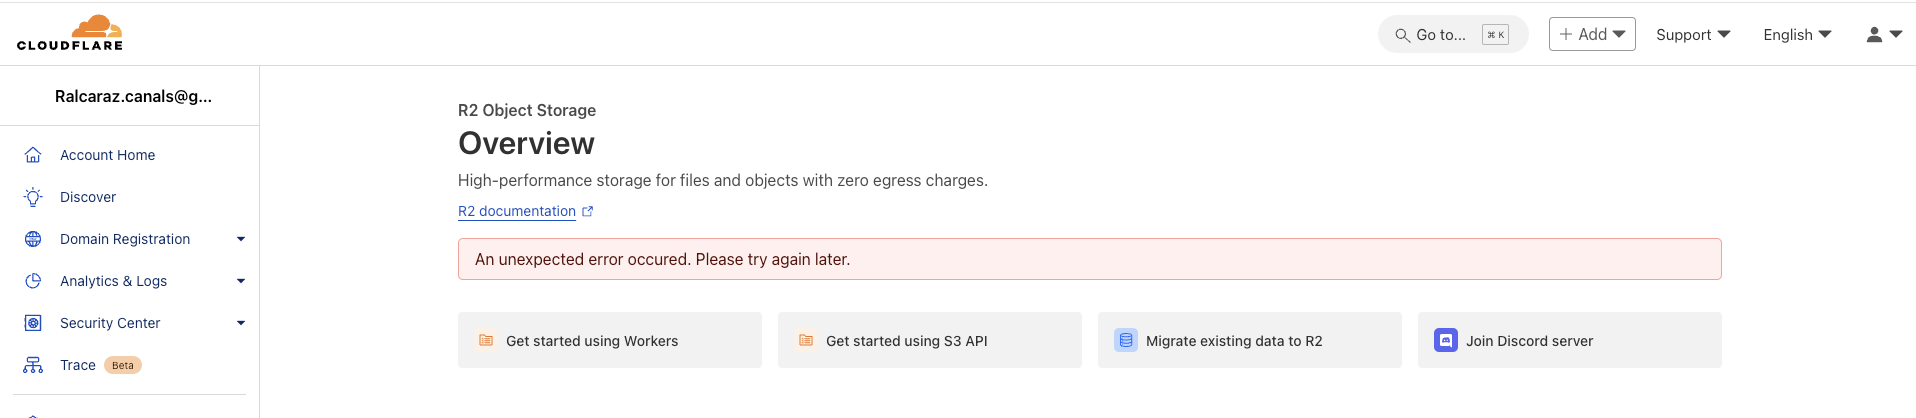The image size is (1916, 418).
Task: Expand the Security Center submenu arrow
Action: tap(241, 323)
